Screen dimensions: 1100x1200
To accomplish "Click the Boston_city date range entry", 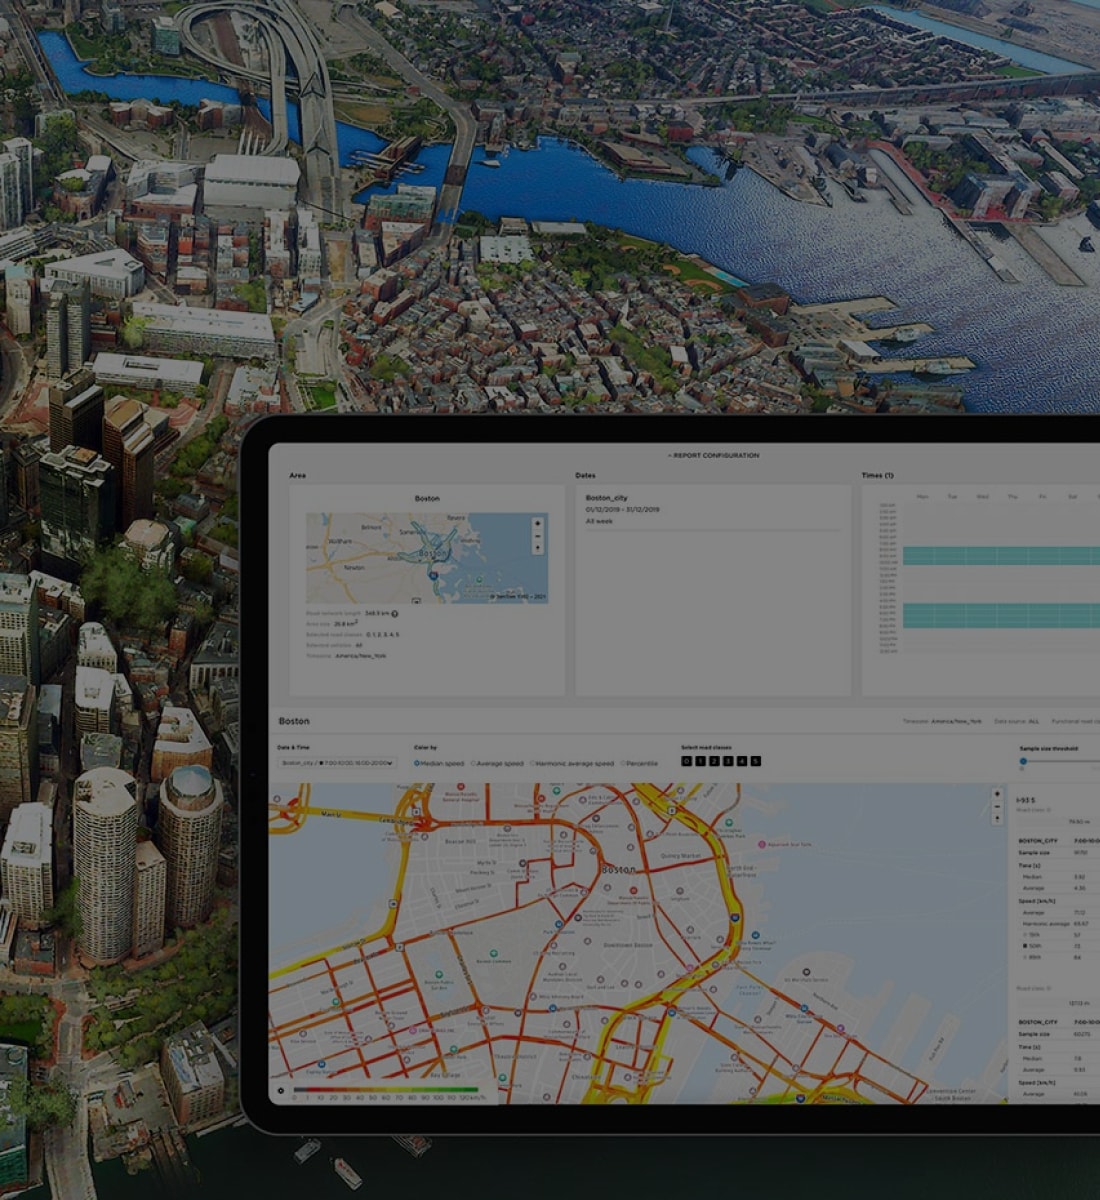I will 607,498.
